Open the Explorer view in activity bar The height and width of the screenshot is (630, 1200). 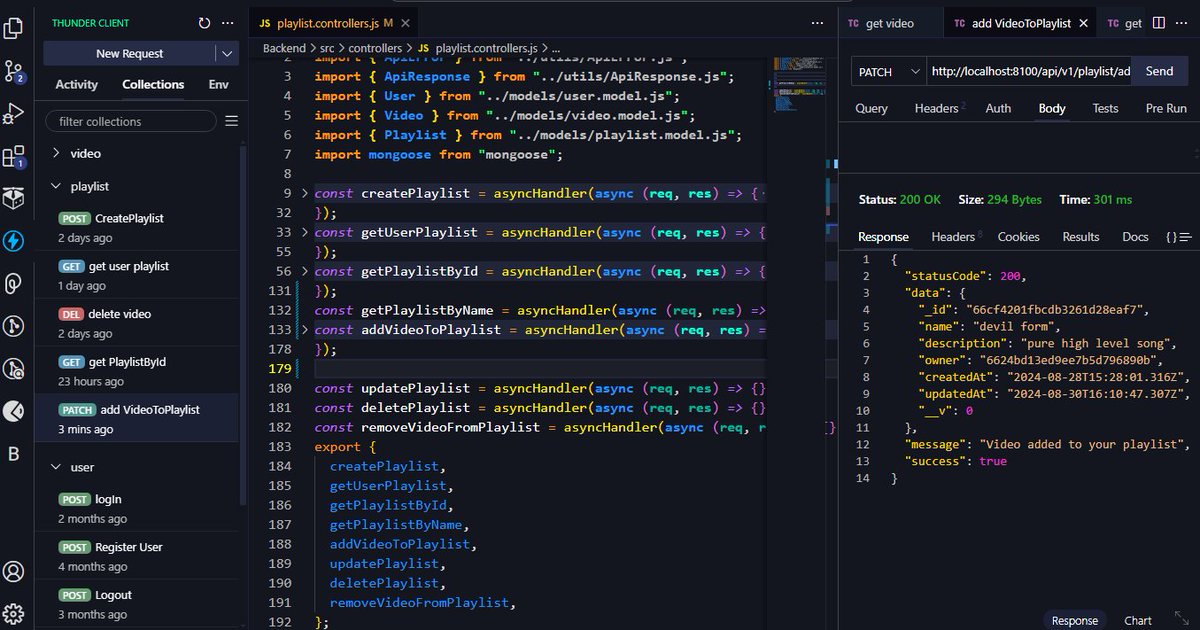(x=14, y=28)
